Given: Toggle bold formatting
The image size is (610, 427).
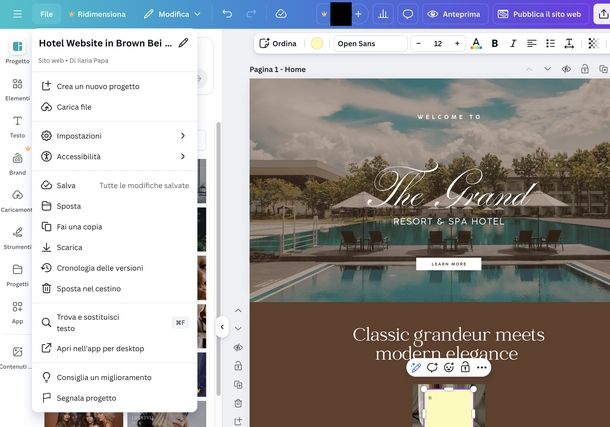Looking at the screenshot, I should [494, 44].
